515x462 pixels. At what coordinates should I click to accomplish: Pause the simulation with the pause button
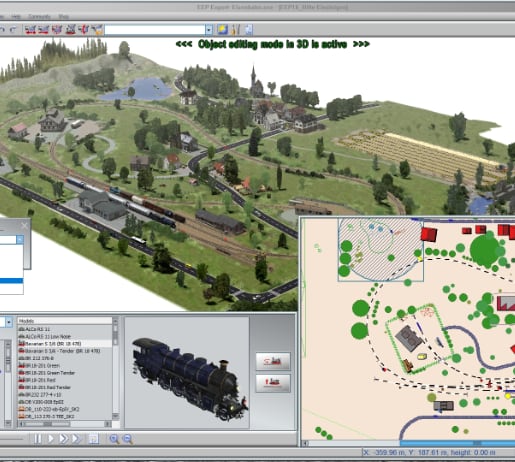tap(38, 439)
